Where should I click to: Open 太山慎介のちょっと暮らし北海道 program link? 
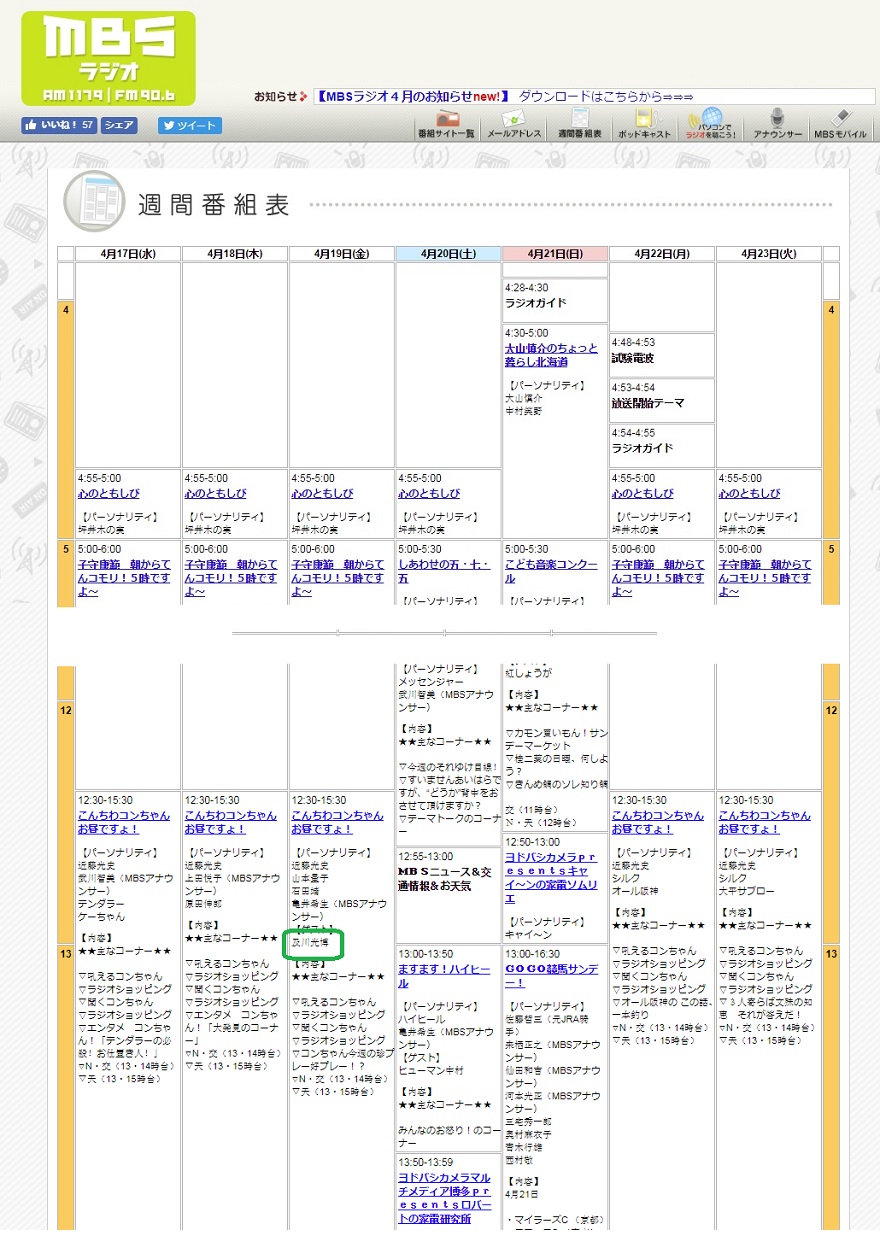(551, 355)
